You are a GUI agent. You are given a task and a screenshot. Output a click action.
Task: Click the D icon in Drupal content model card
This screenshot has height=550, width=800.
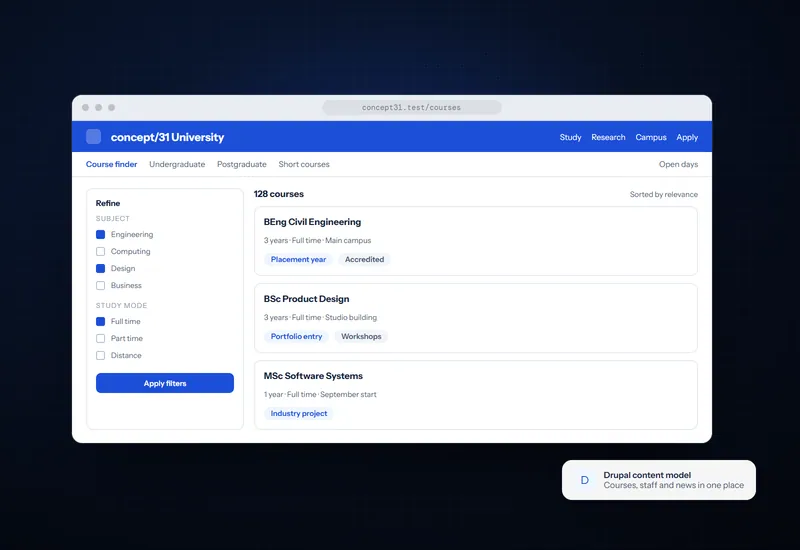(585, 480)
